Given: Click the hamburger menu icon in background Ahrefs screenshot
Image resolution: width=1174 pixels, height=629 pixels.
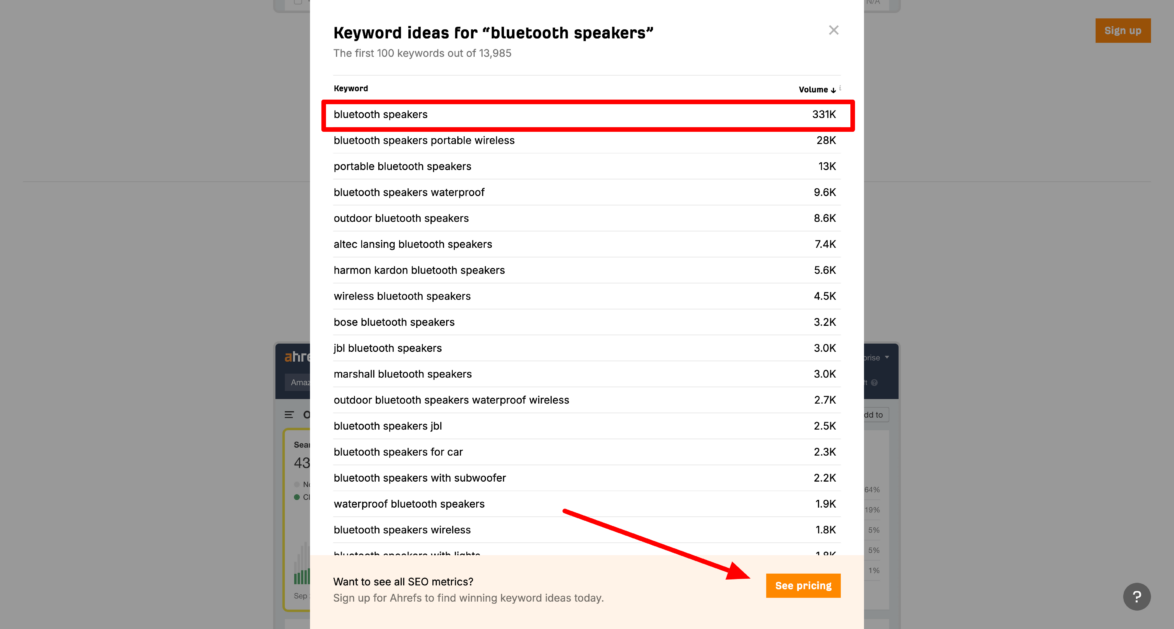Looking at the screenshot, I should [x=289, y=414].
